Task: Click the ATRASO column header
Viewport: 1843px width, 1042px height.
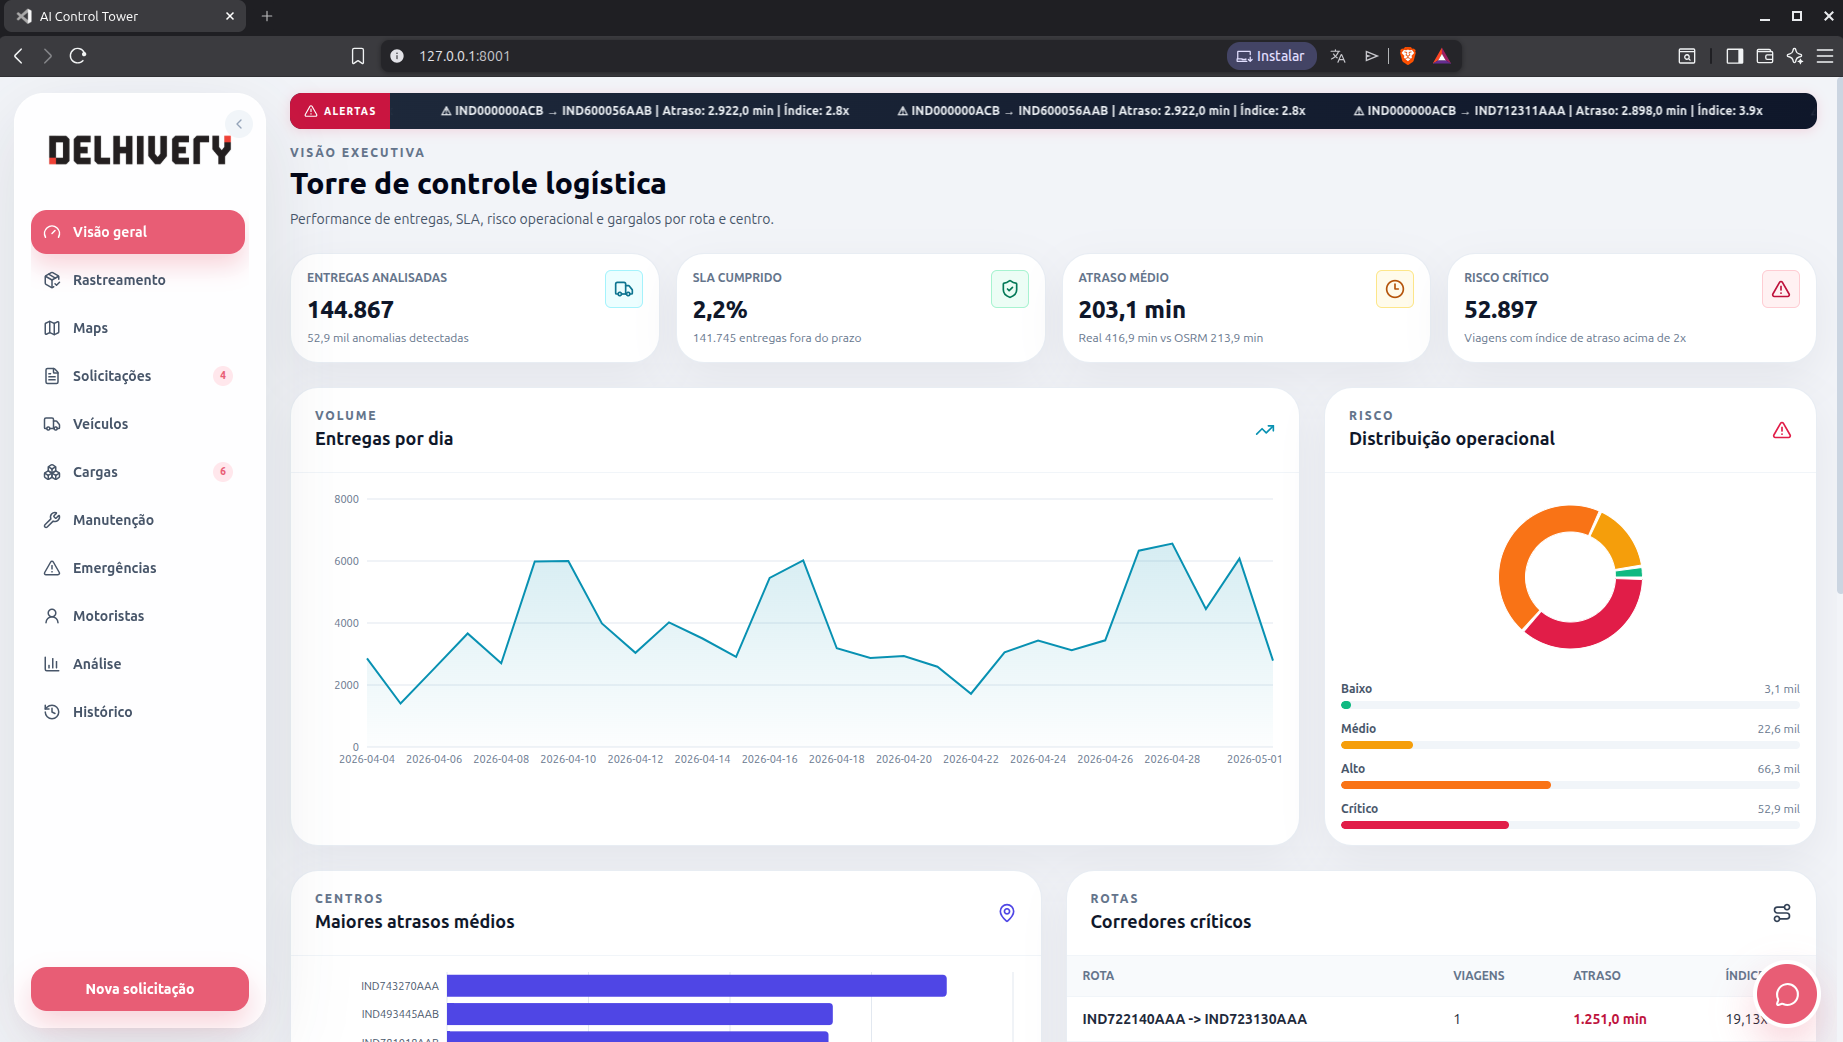Action: click(1597, 976)
